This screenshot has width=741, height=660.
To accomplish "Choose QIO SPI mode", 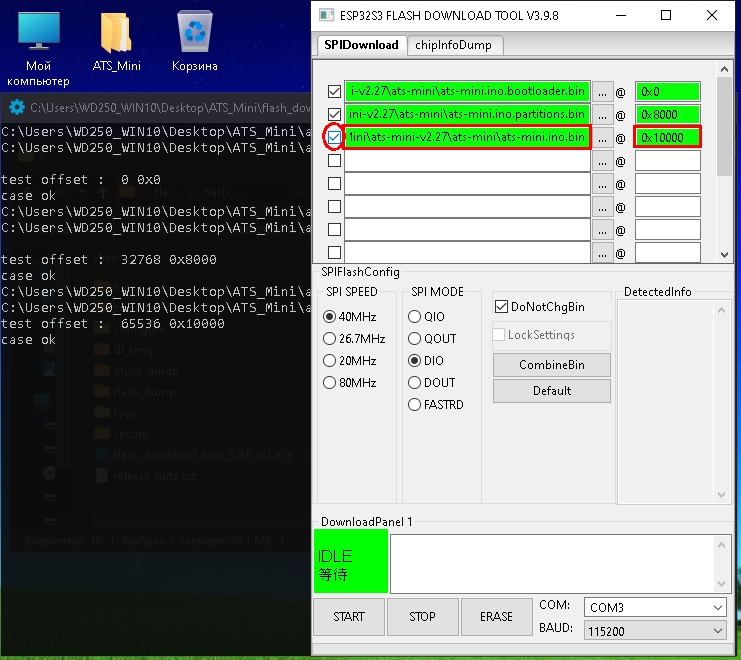I will (414, 317).
